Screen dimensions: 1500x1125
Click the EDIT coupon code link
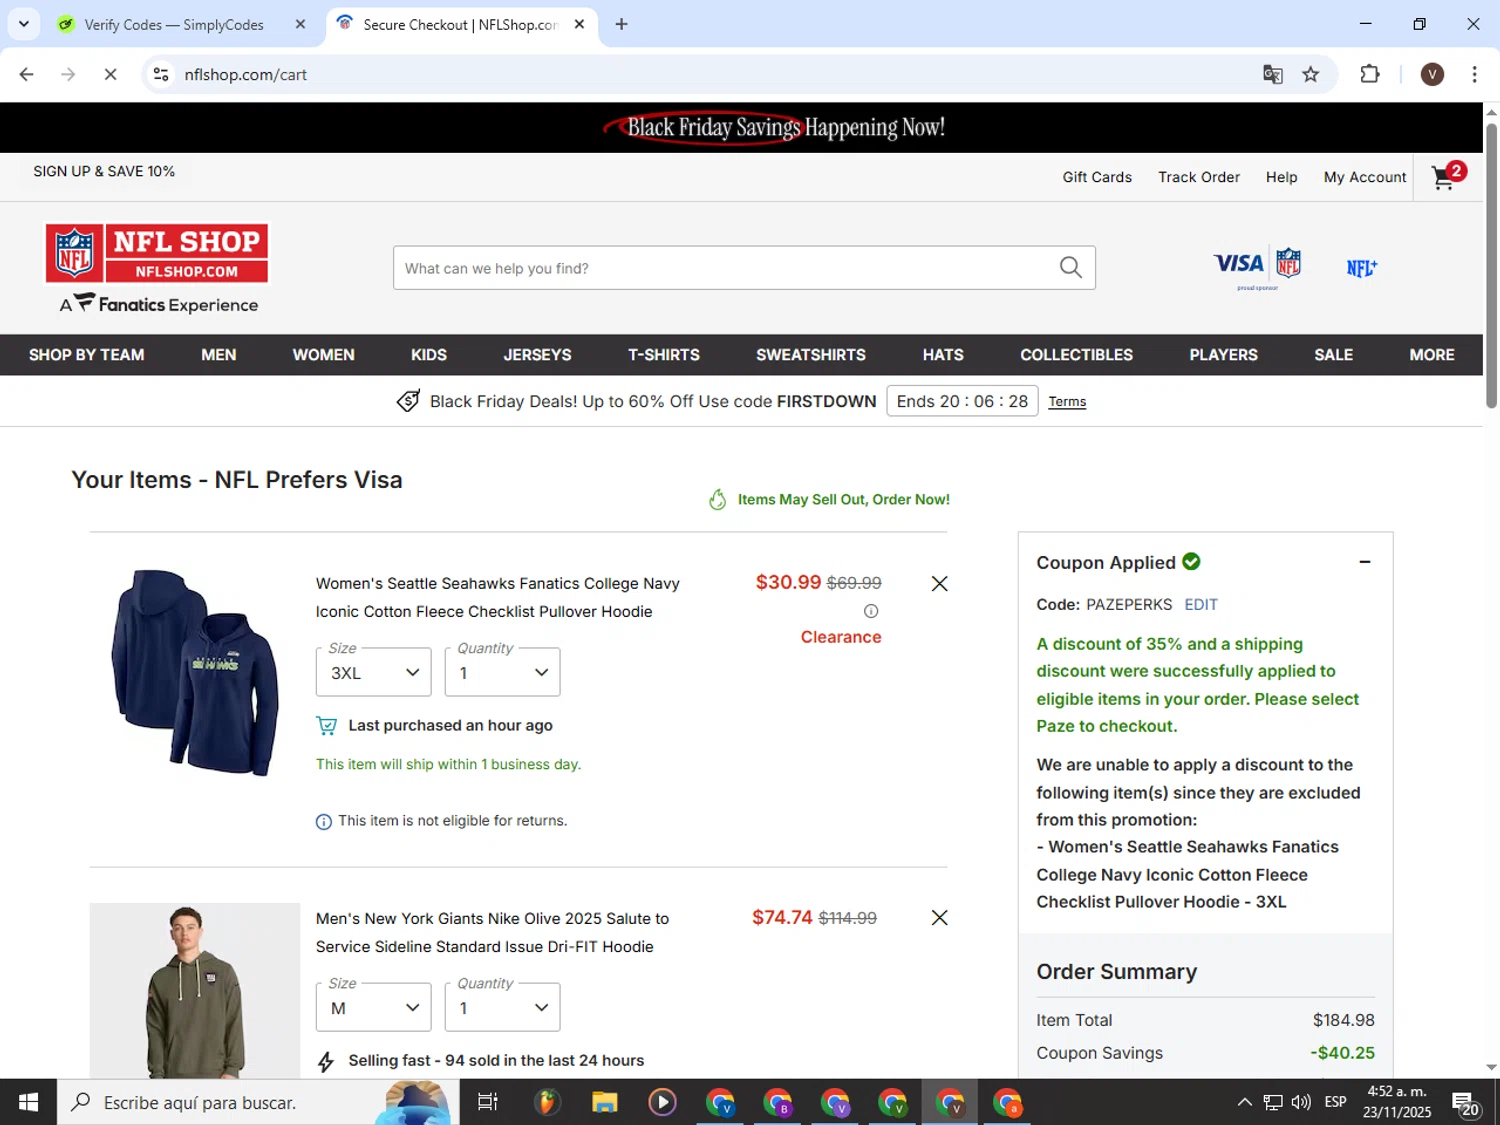click(x=1201, y=604)
